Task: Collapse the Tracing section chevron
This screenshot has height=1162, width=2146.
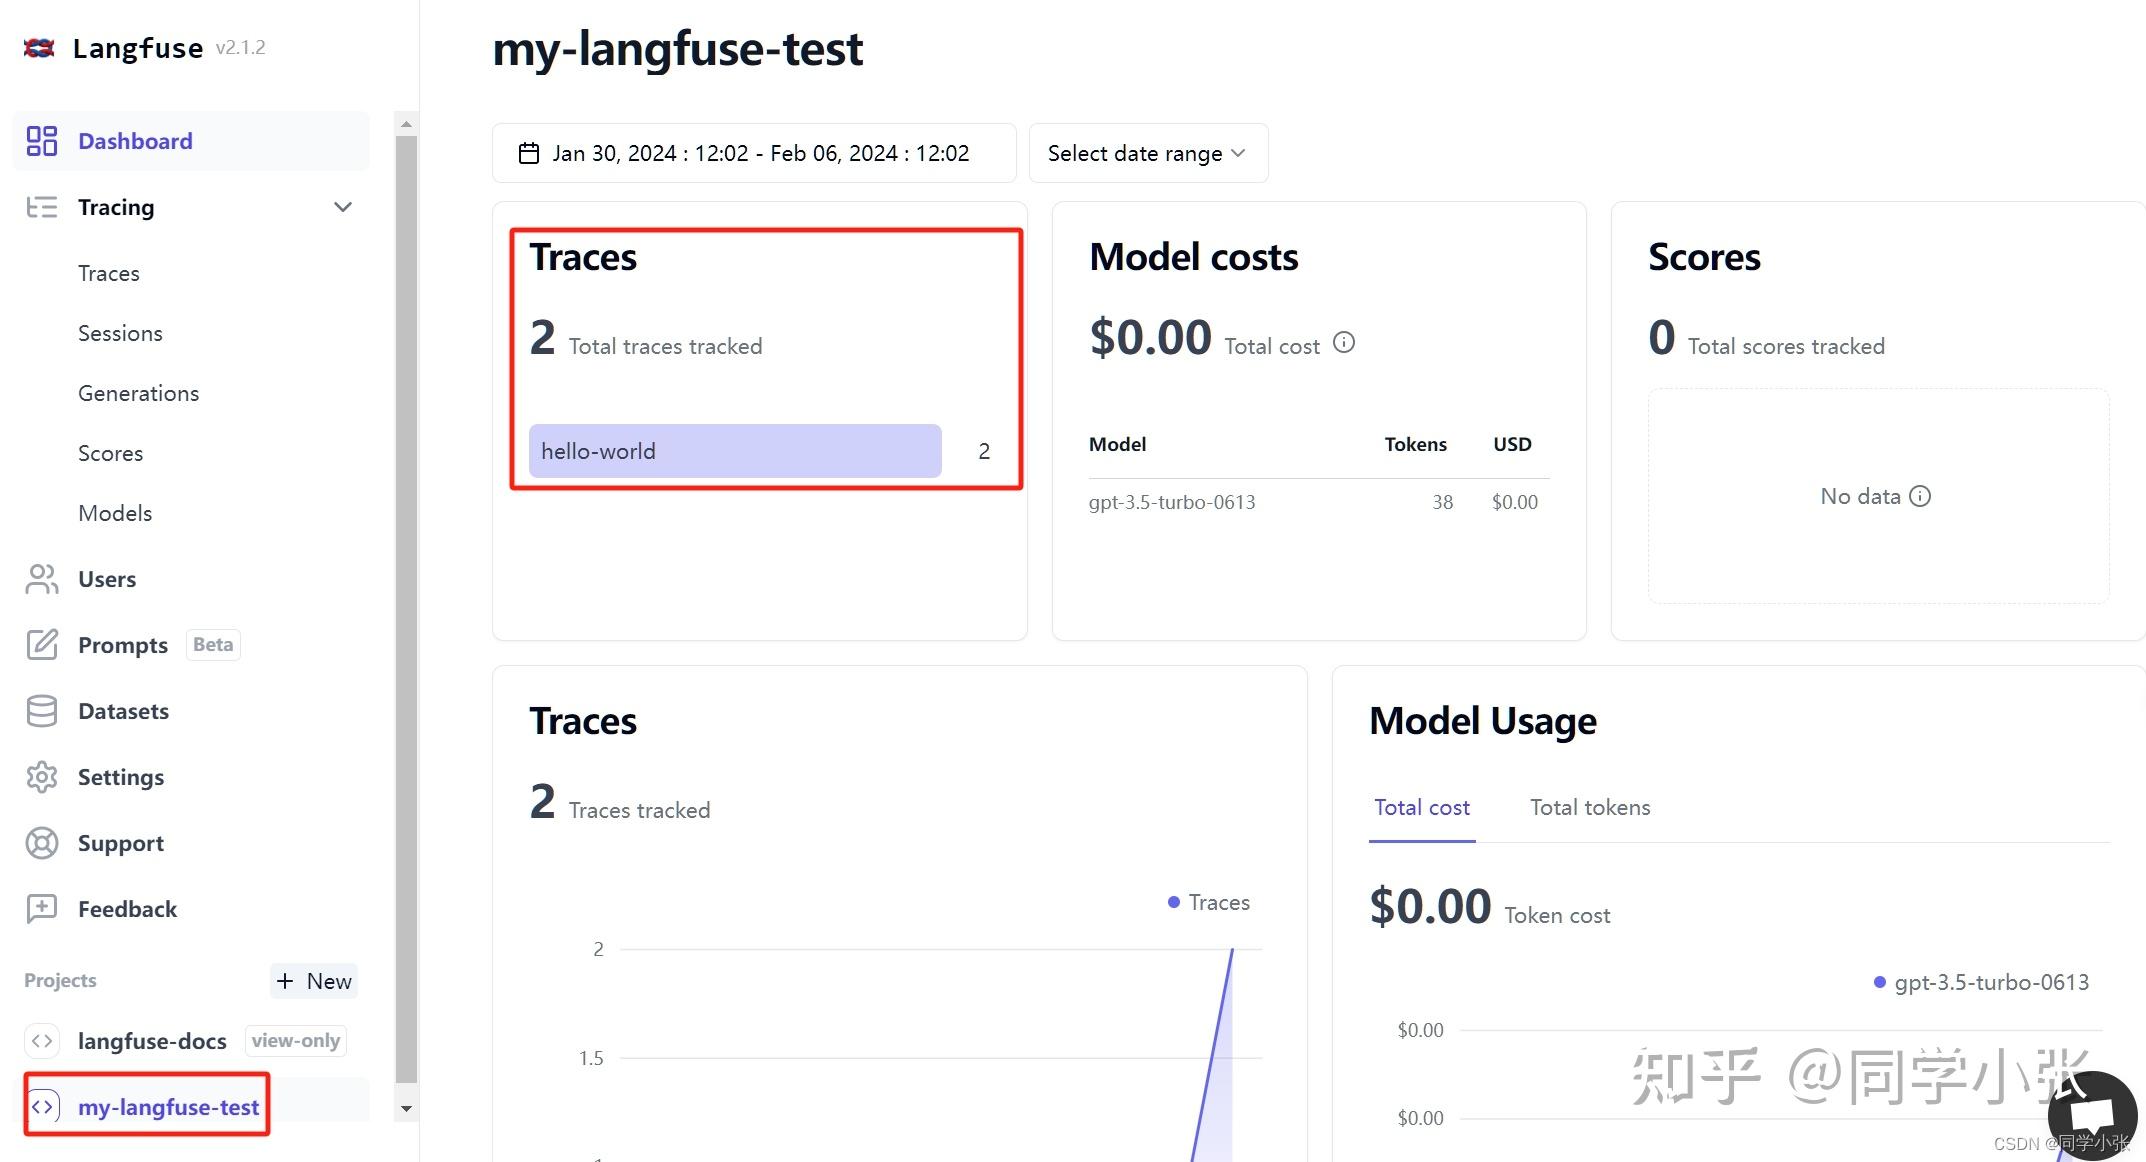Action: (x=343, y=207)
